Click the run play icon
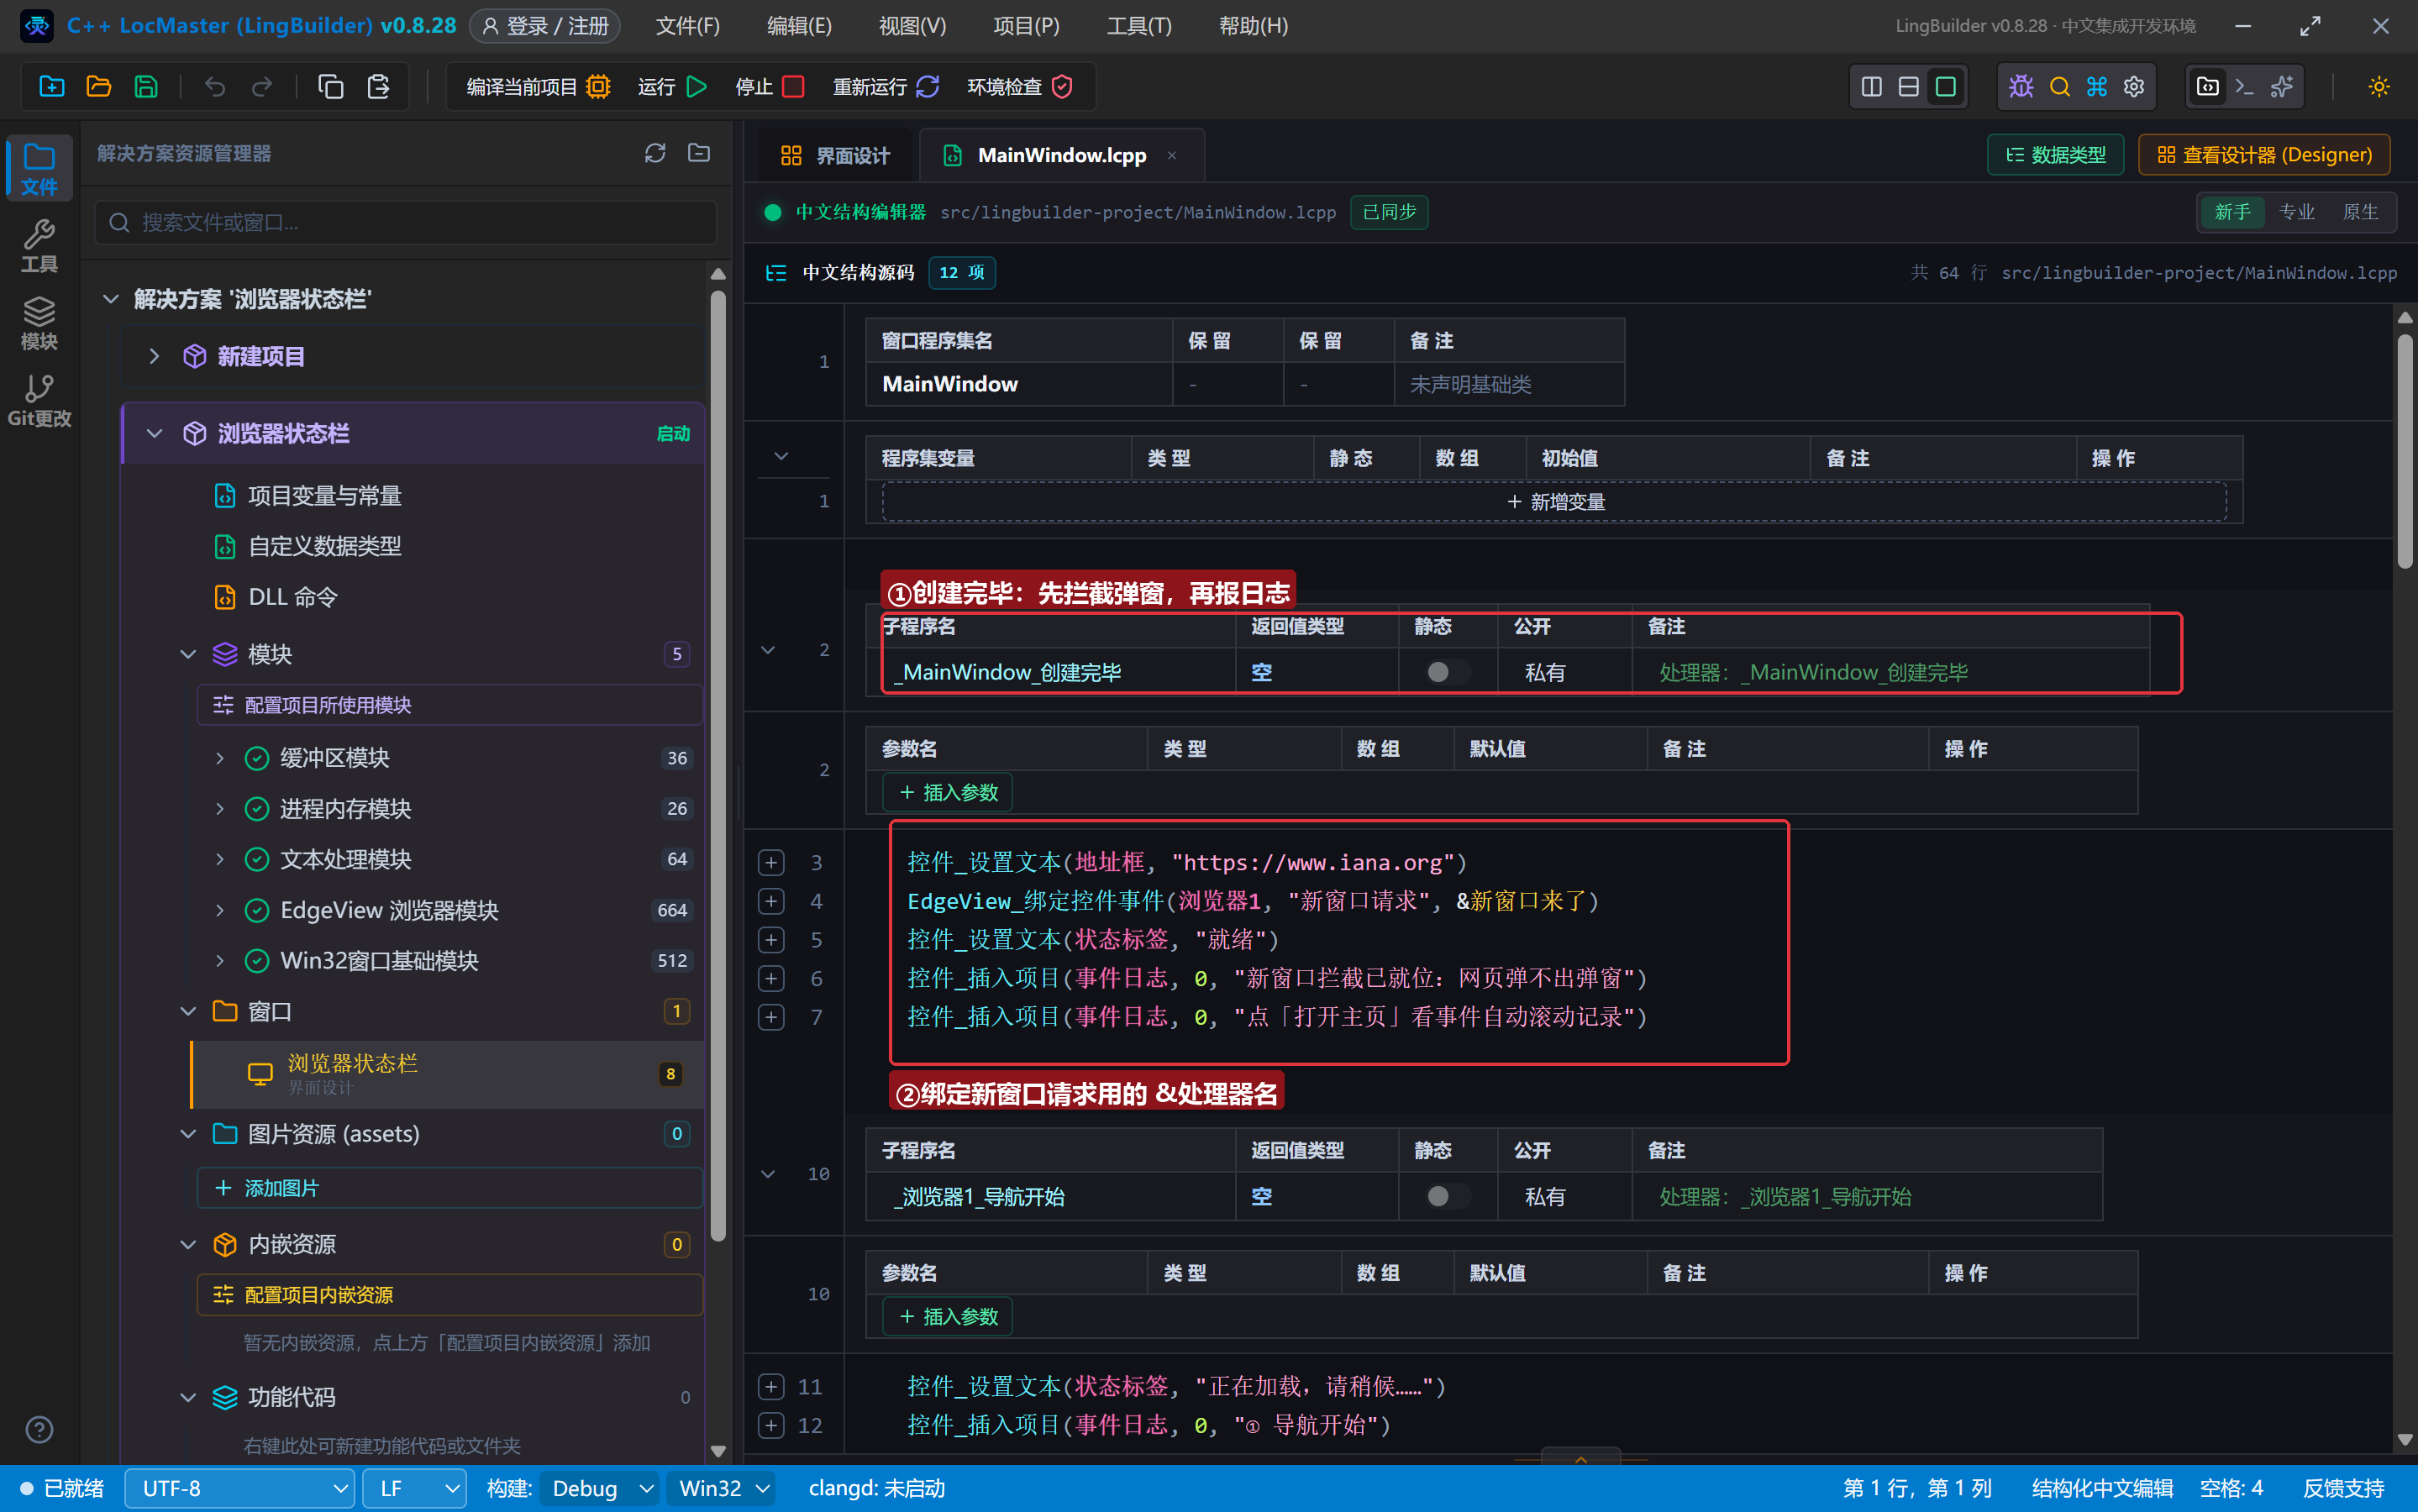This screenshot has width=2418, height=1512. click(697, 87)
